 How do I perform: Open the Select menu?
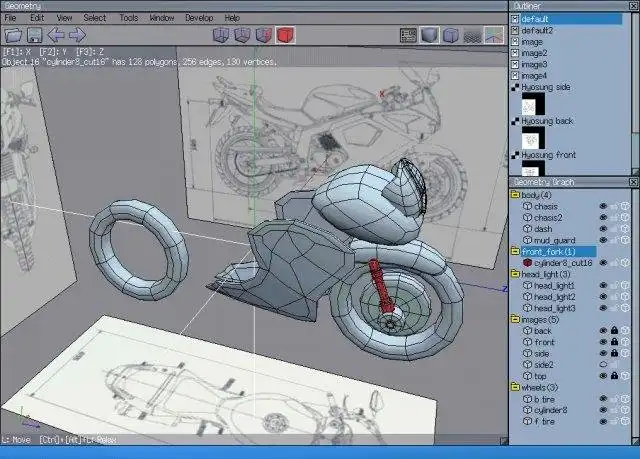(x=95, y=18)
